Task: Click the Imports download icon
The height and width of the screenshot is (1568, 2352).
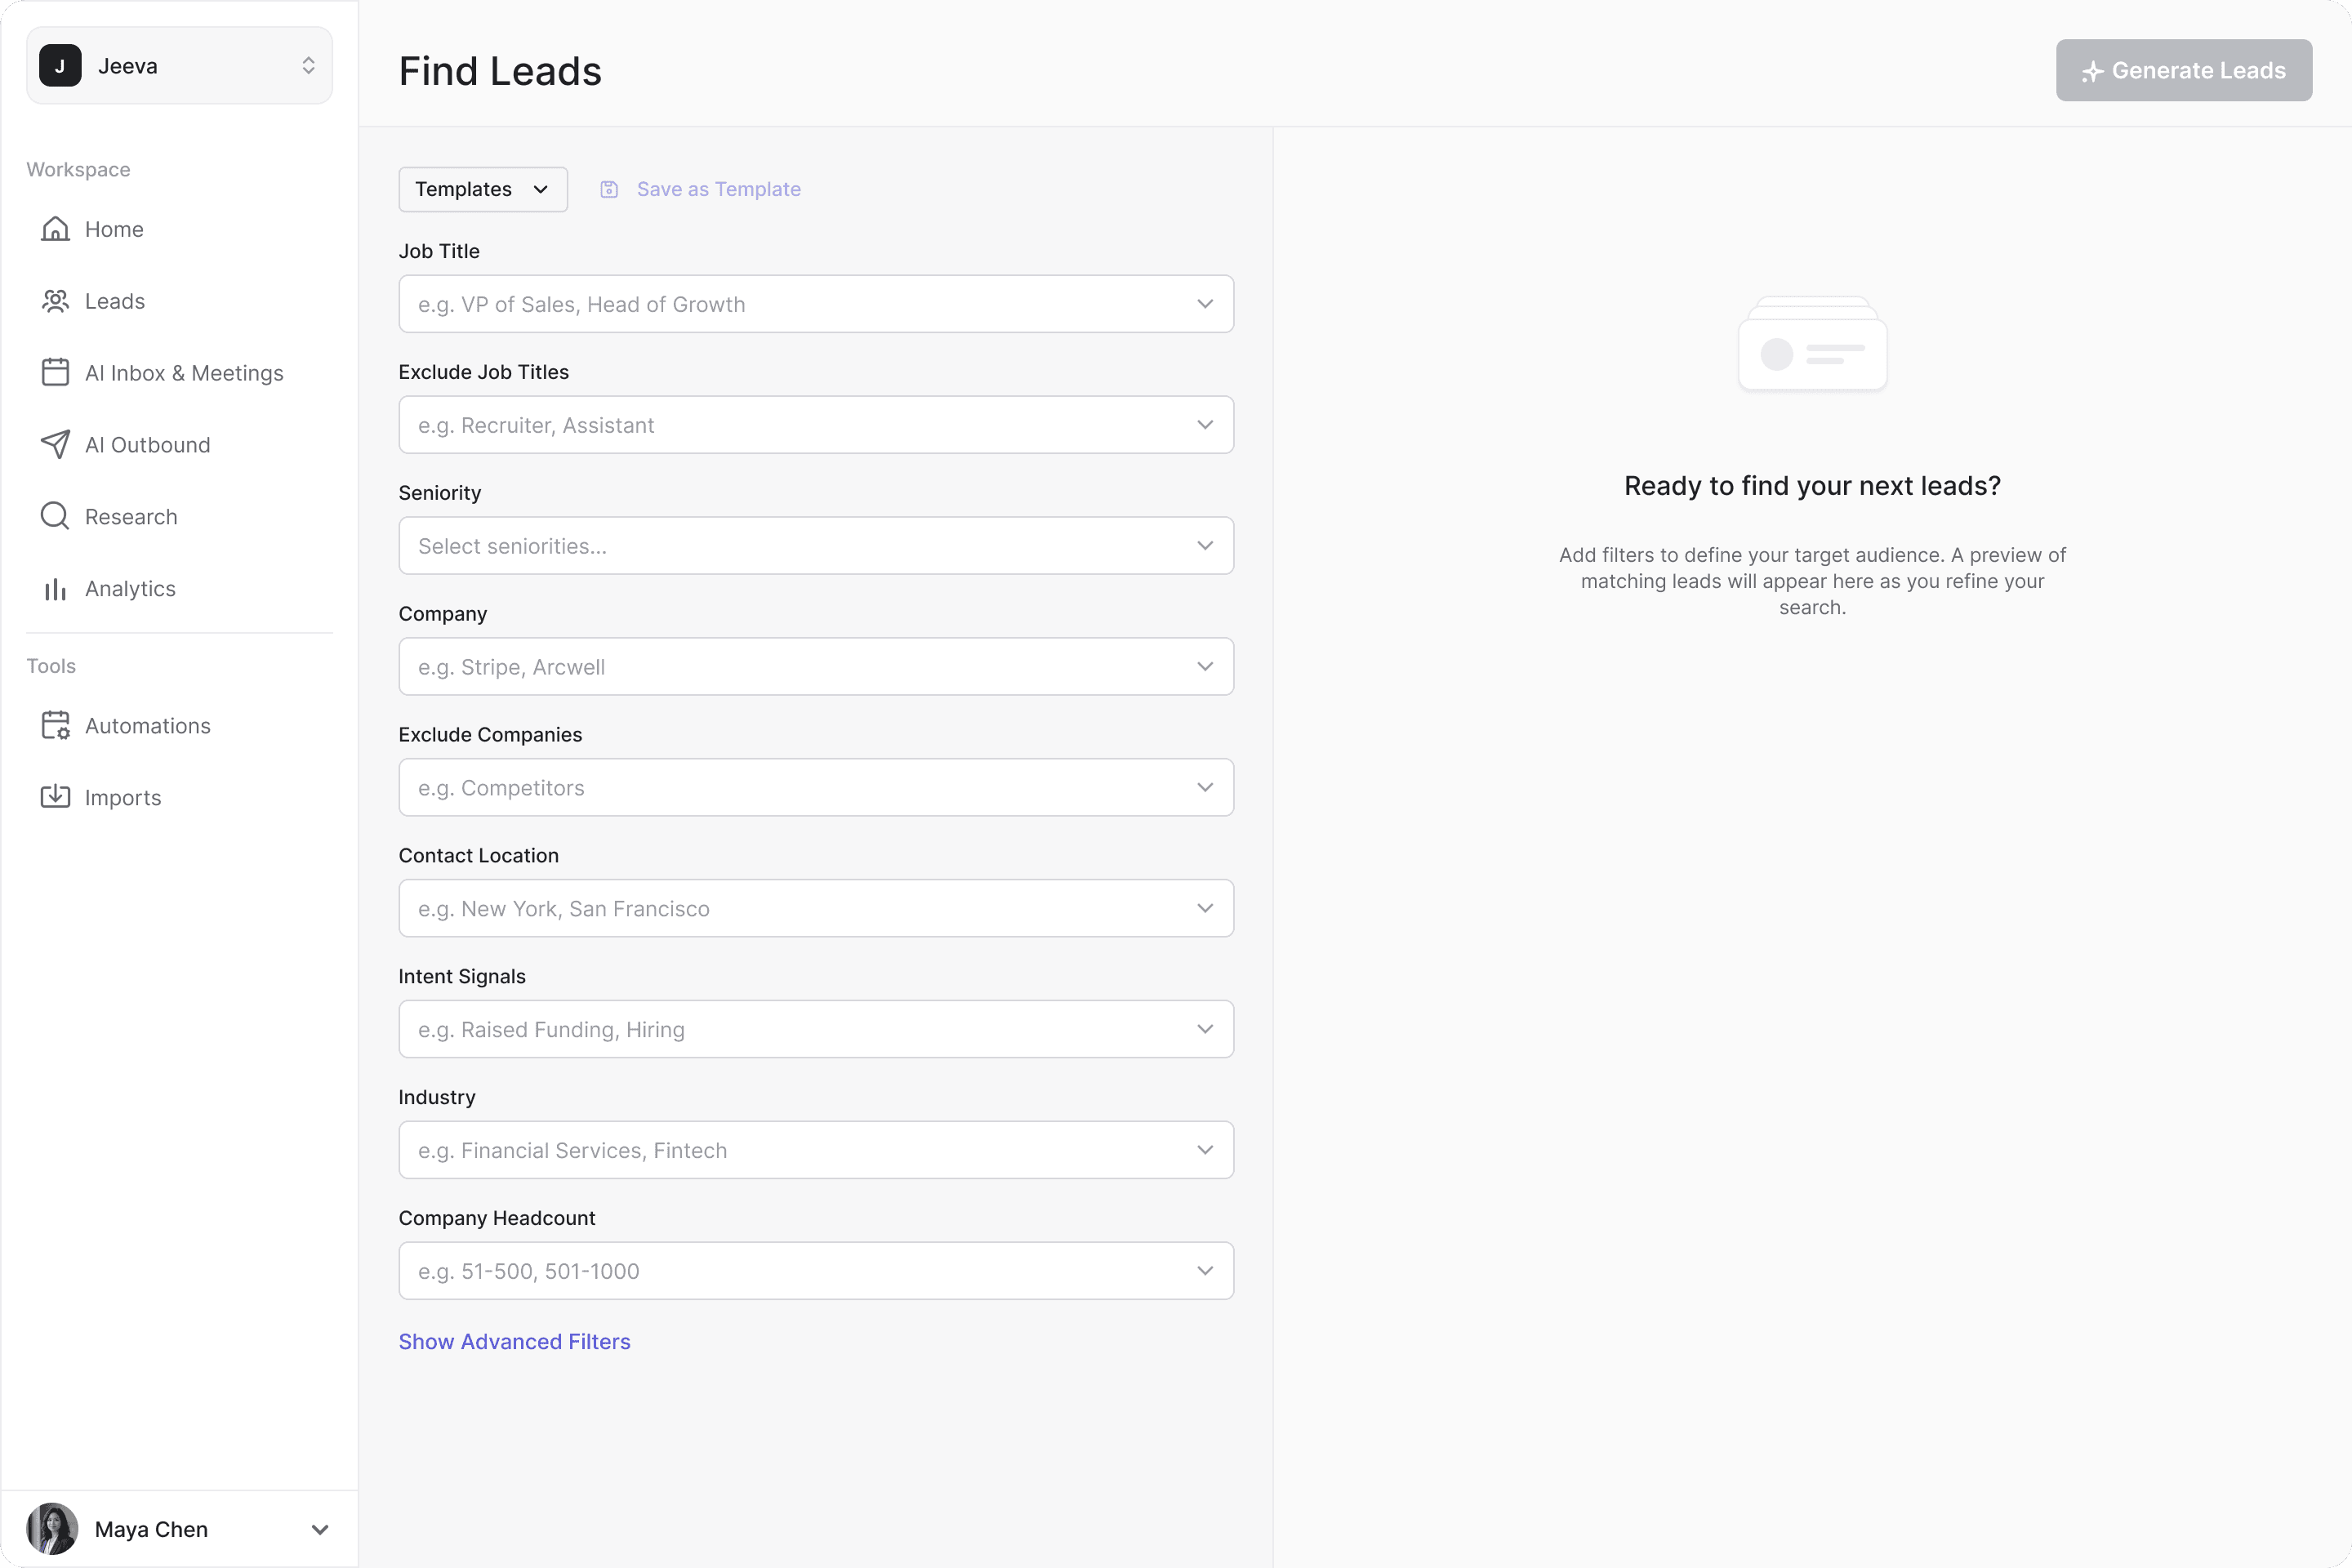Action: 55,797
